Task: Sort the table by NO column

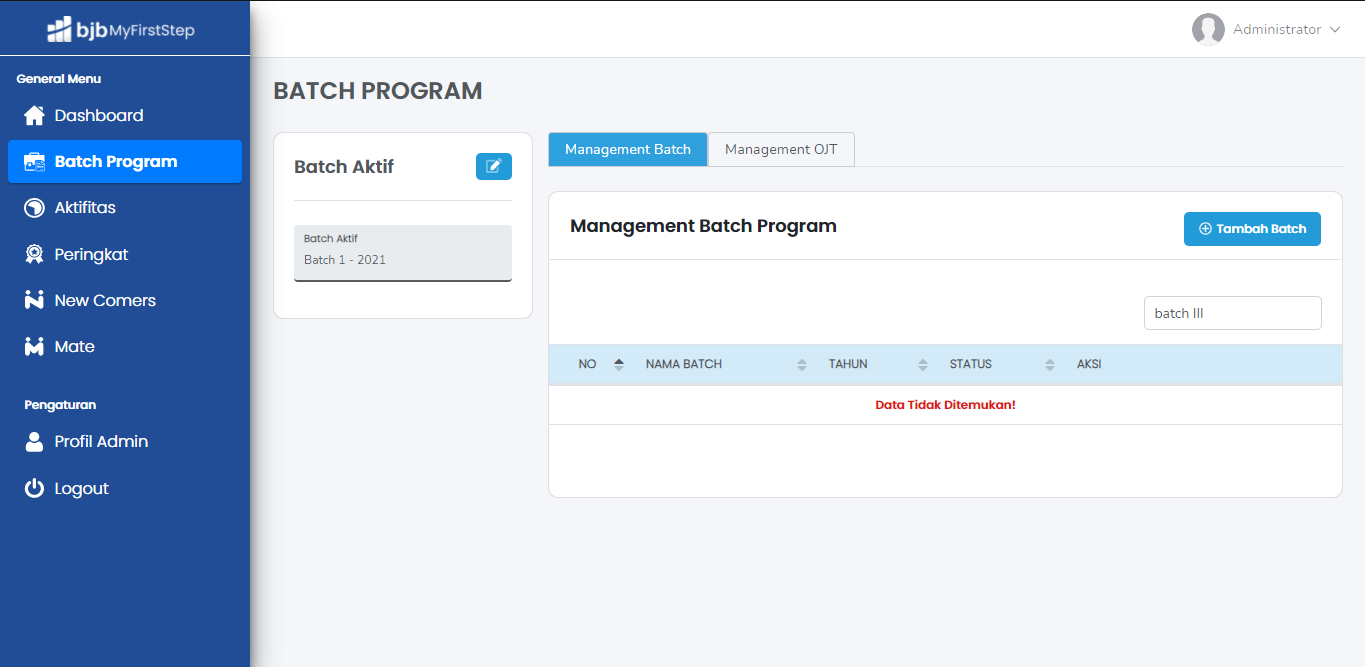Action: (x=619, y=364)
